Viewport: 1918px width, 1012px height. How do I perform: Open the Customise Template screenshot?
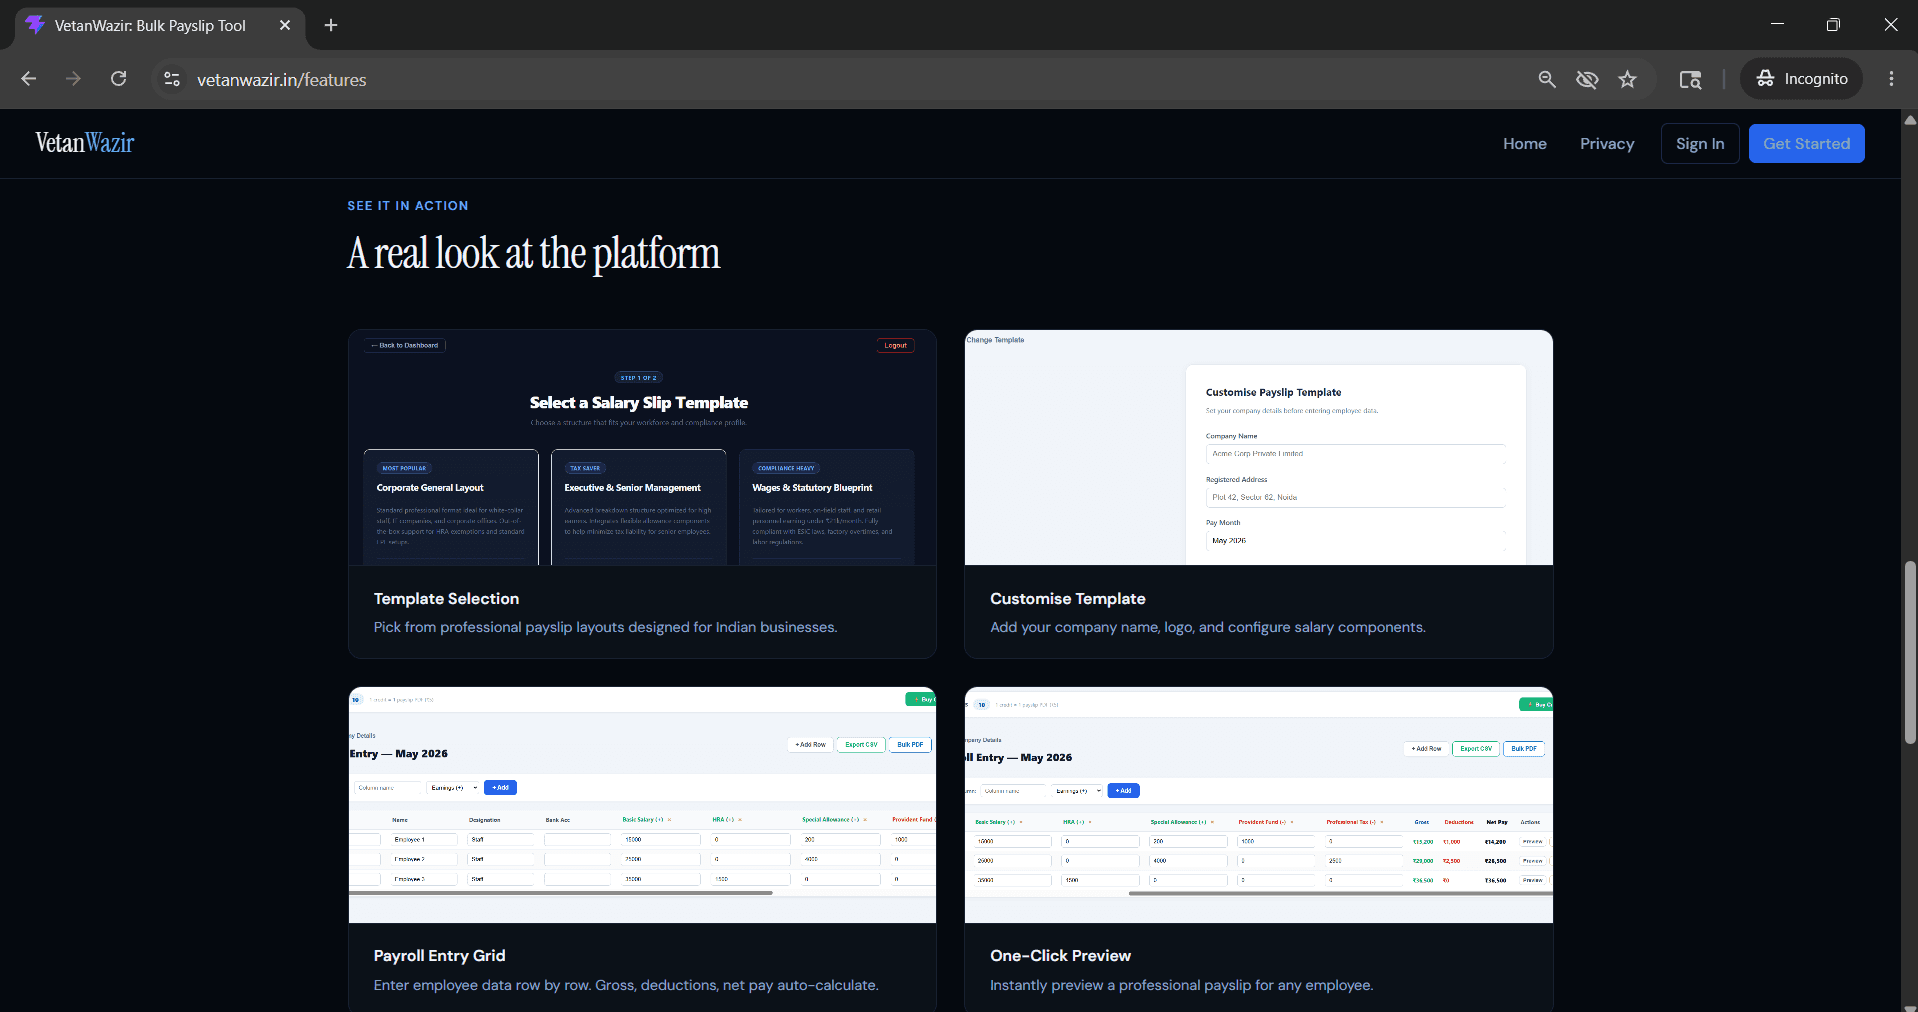point(1259,448)
